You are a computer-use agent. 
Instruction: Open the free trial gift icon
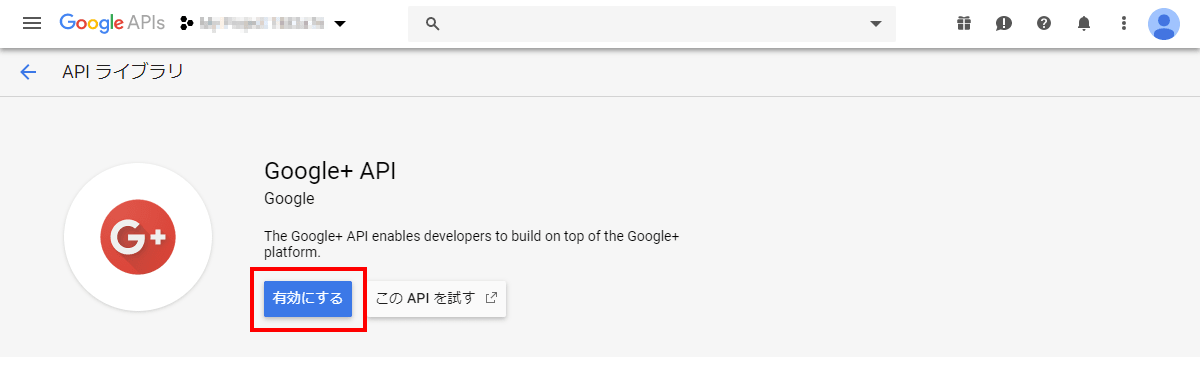coord(963,23)
